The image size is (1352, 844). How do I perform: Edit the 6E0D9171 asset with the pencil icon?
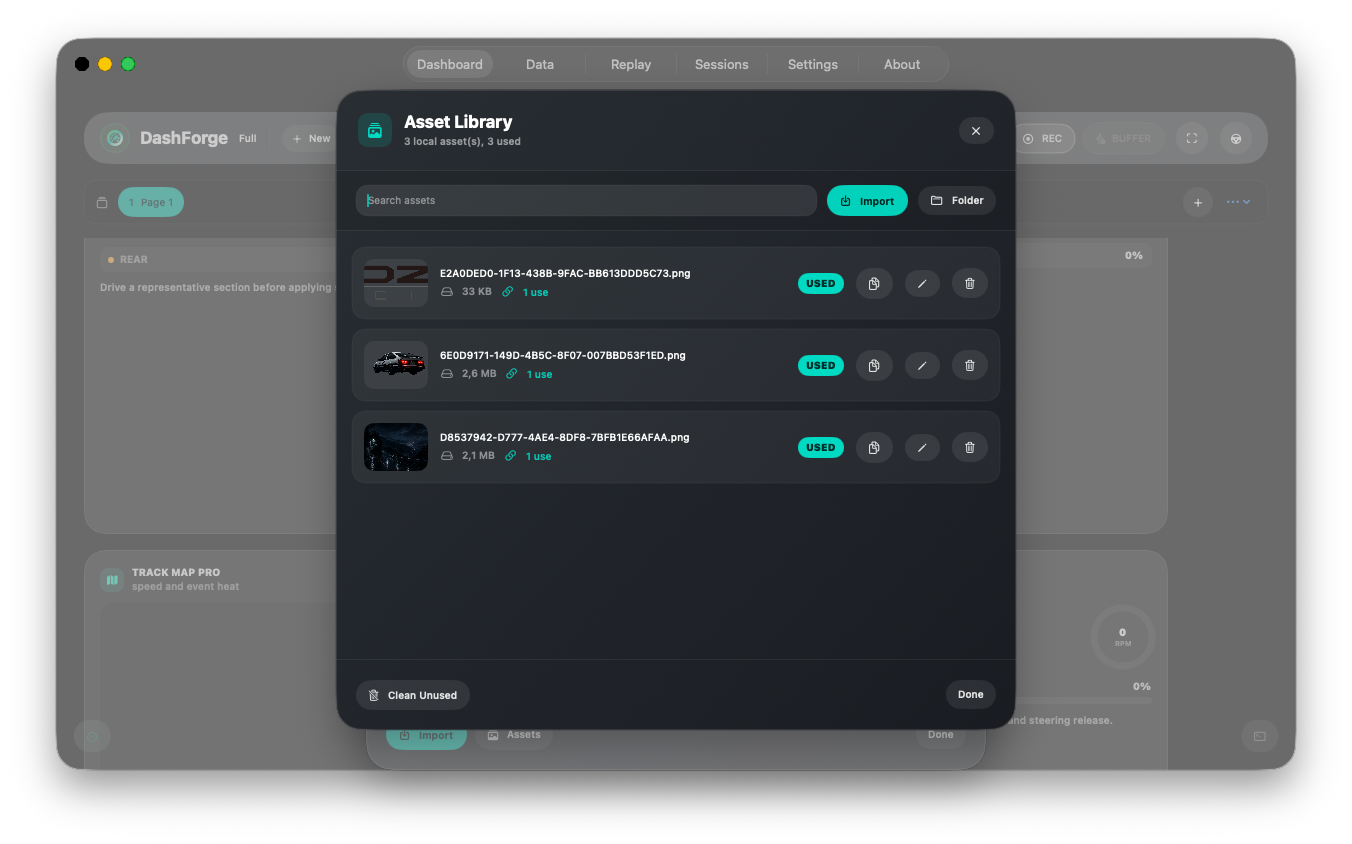coord(922,366)
